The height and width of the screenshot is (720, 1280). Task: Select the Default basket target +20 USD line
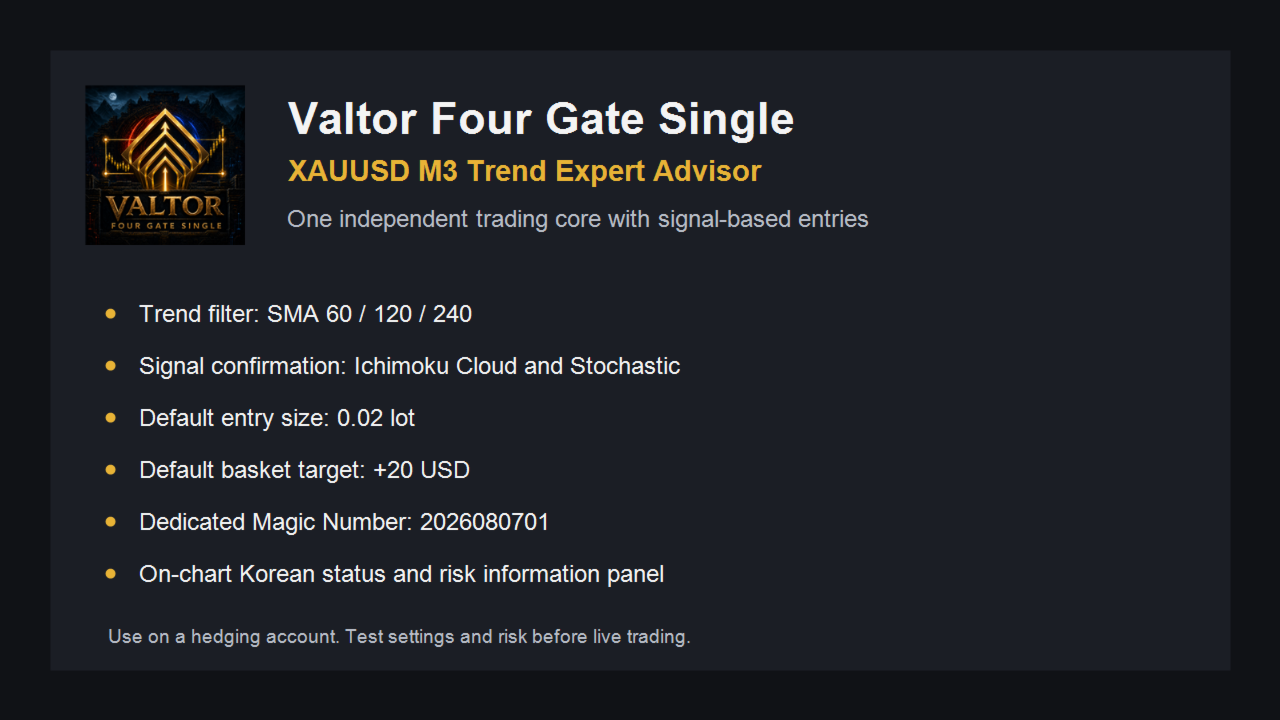coord(305,470)
